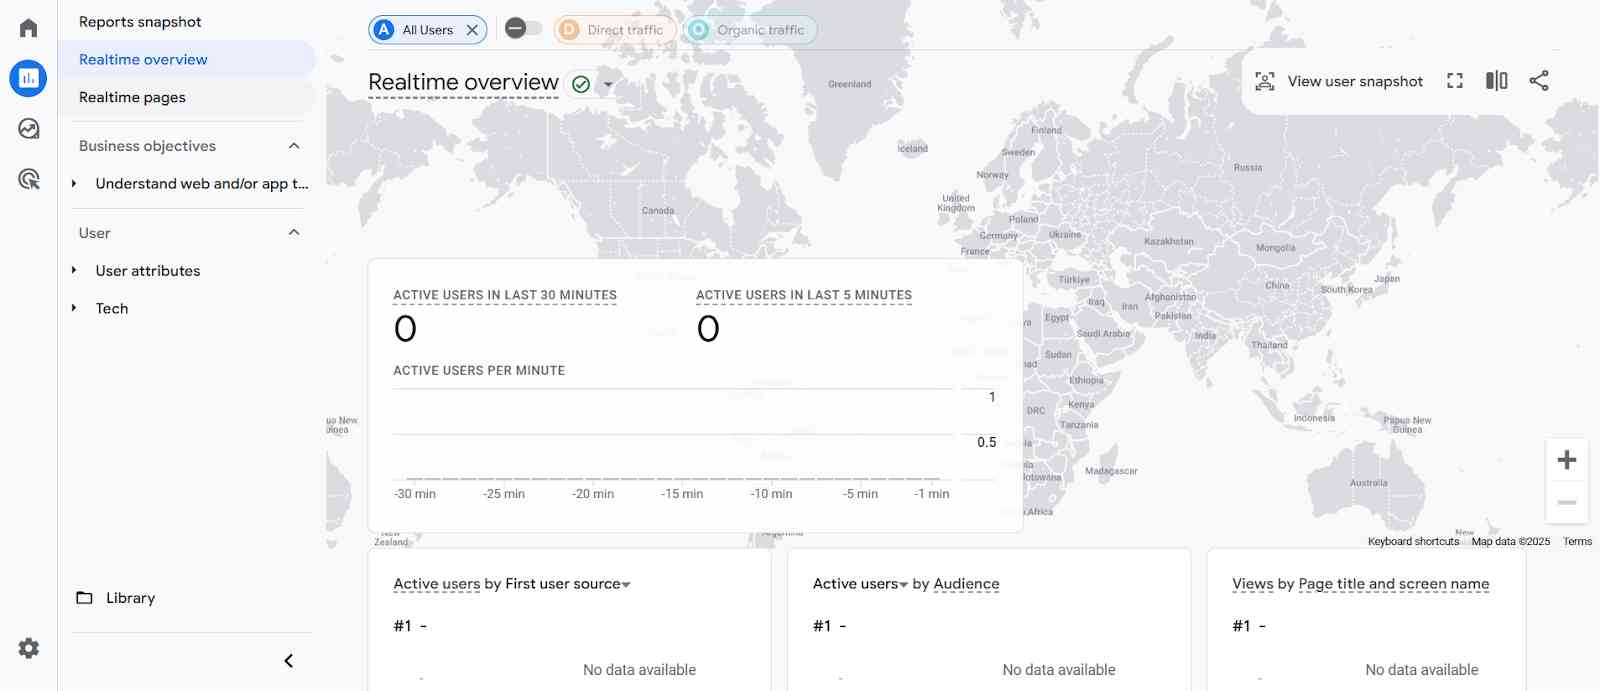Screen dimensions: 1600x691
Task: Collapse the navigation panel chevron
Action: click(x=288, y=661)
